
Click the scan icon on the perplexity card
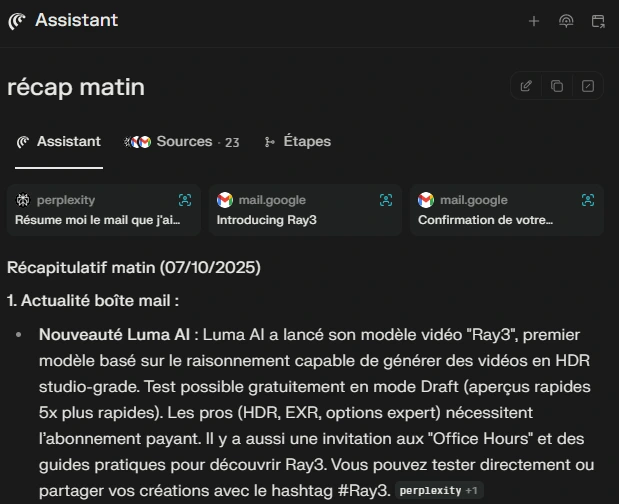[x=184, y=200]
